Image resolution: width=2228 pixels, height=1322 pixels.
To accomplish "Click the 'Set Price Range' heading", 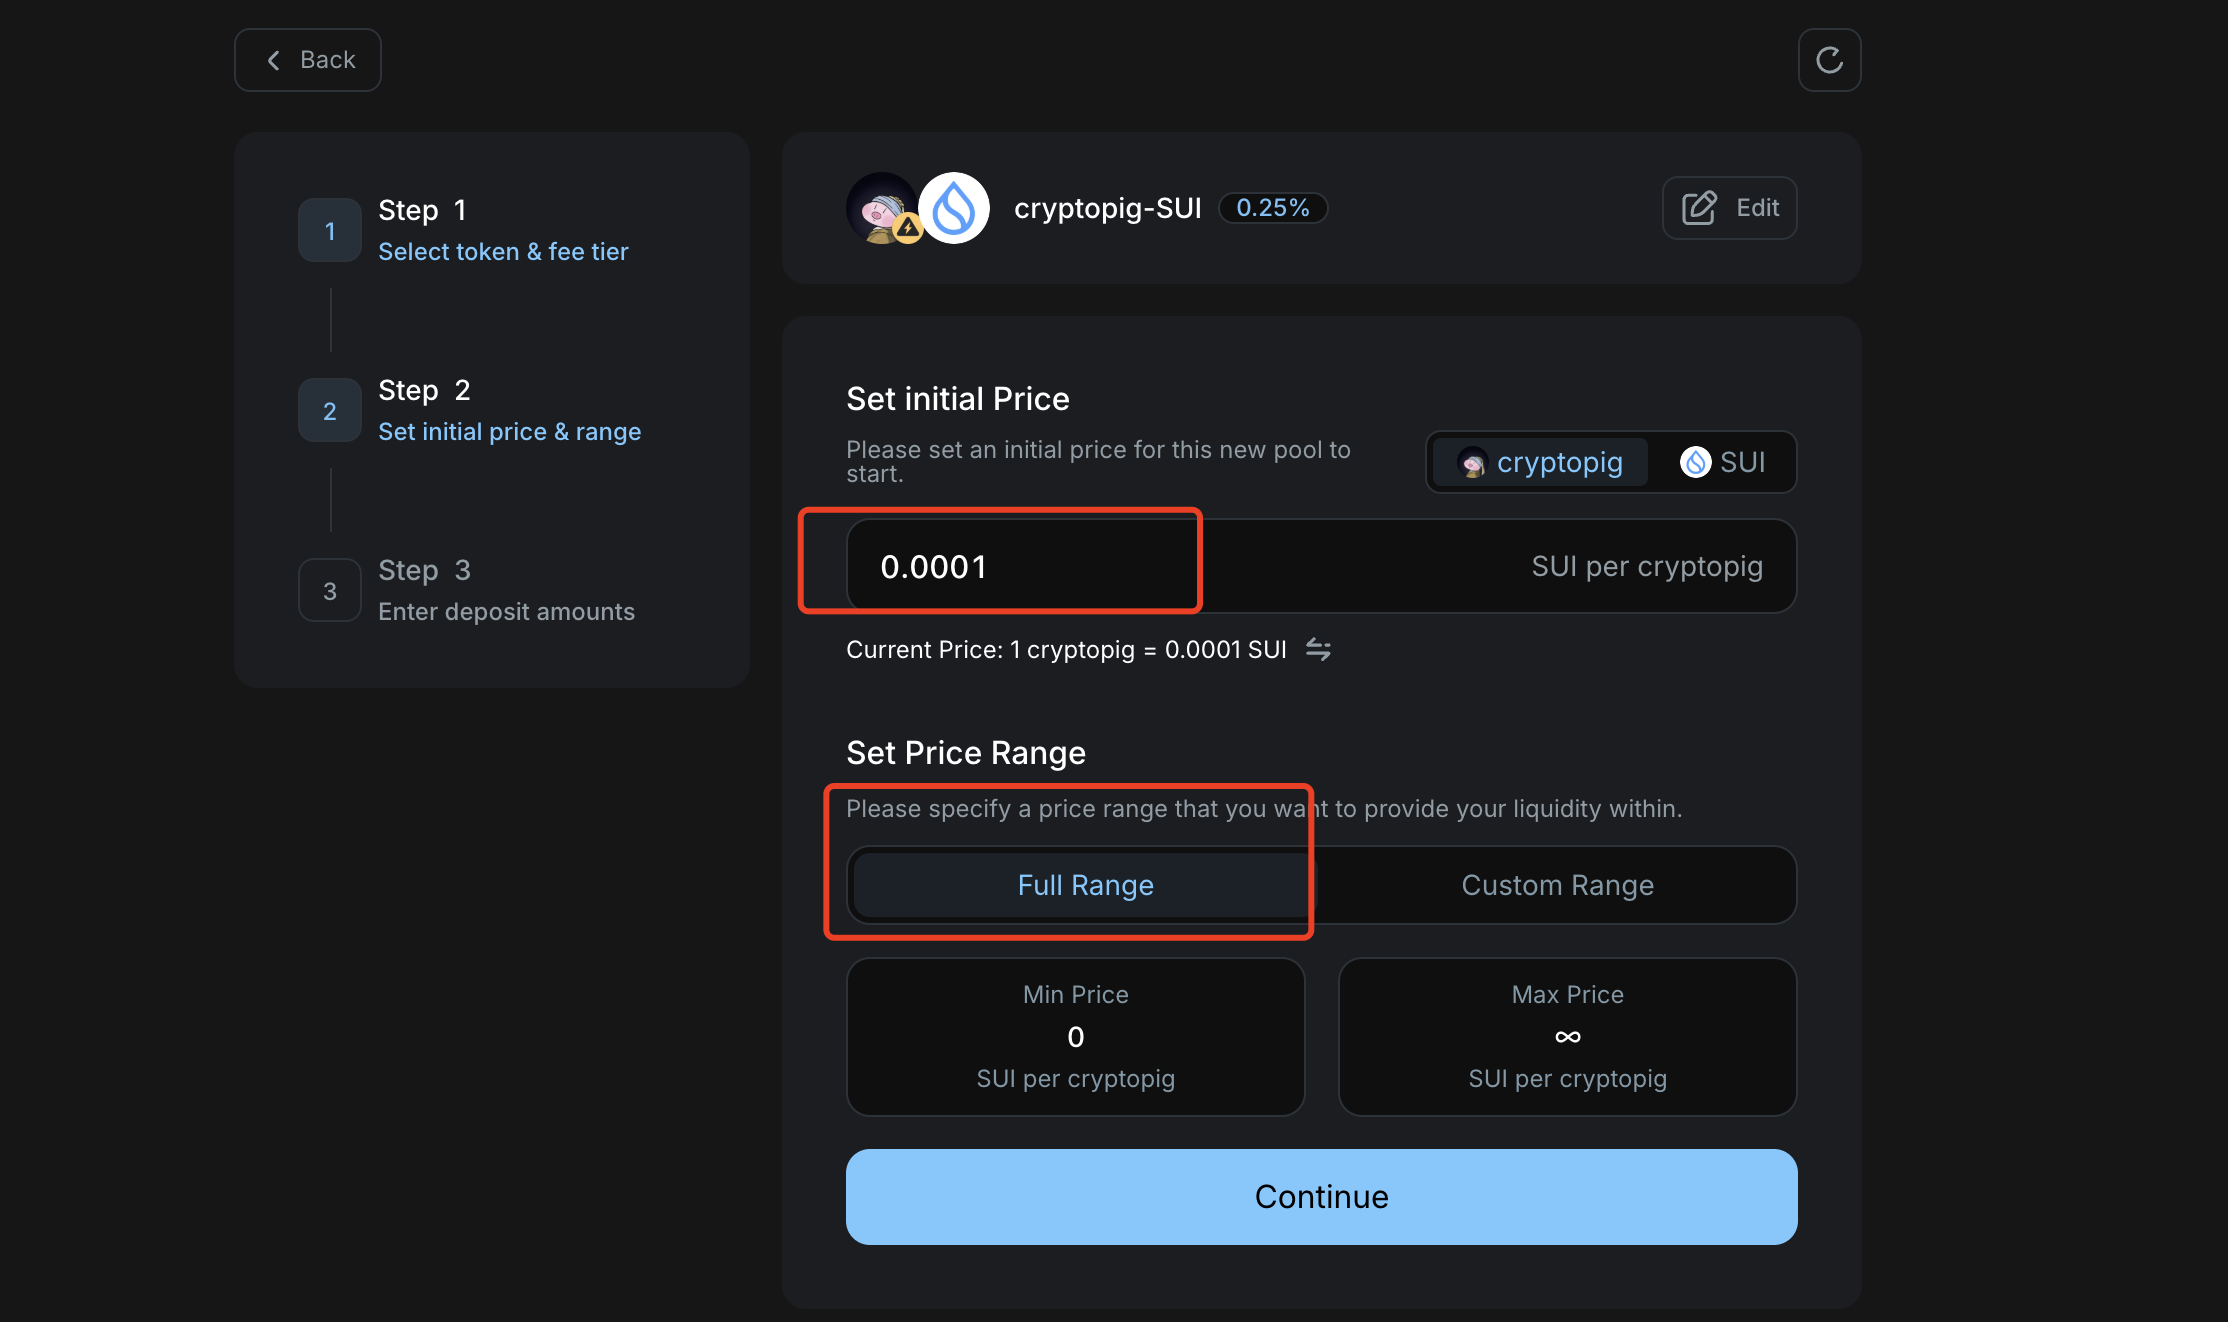I will point(965,753).
